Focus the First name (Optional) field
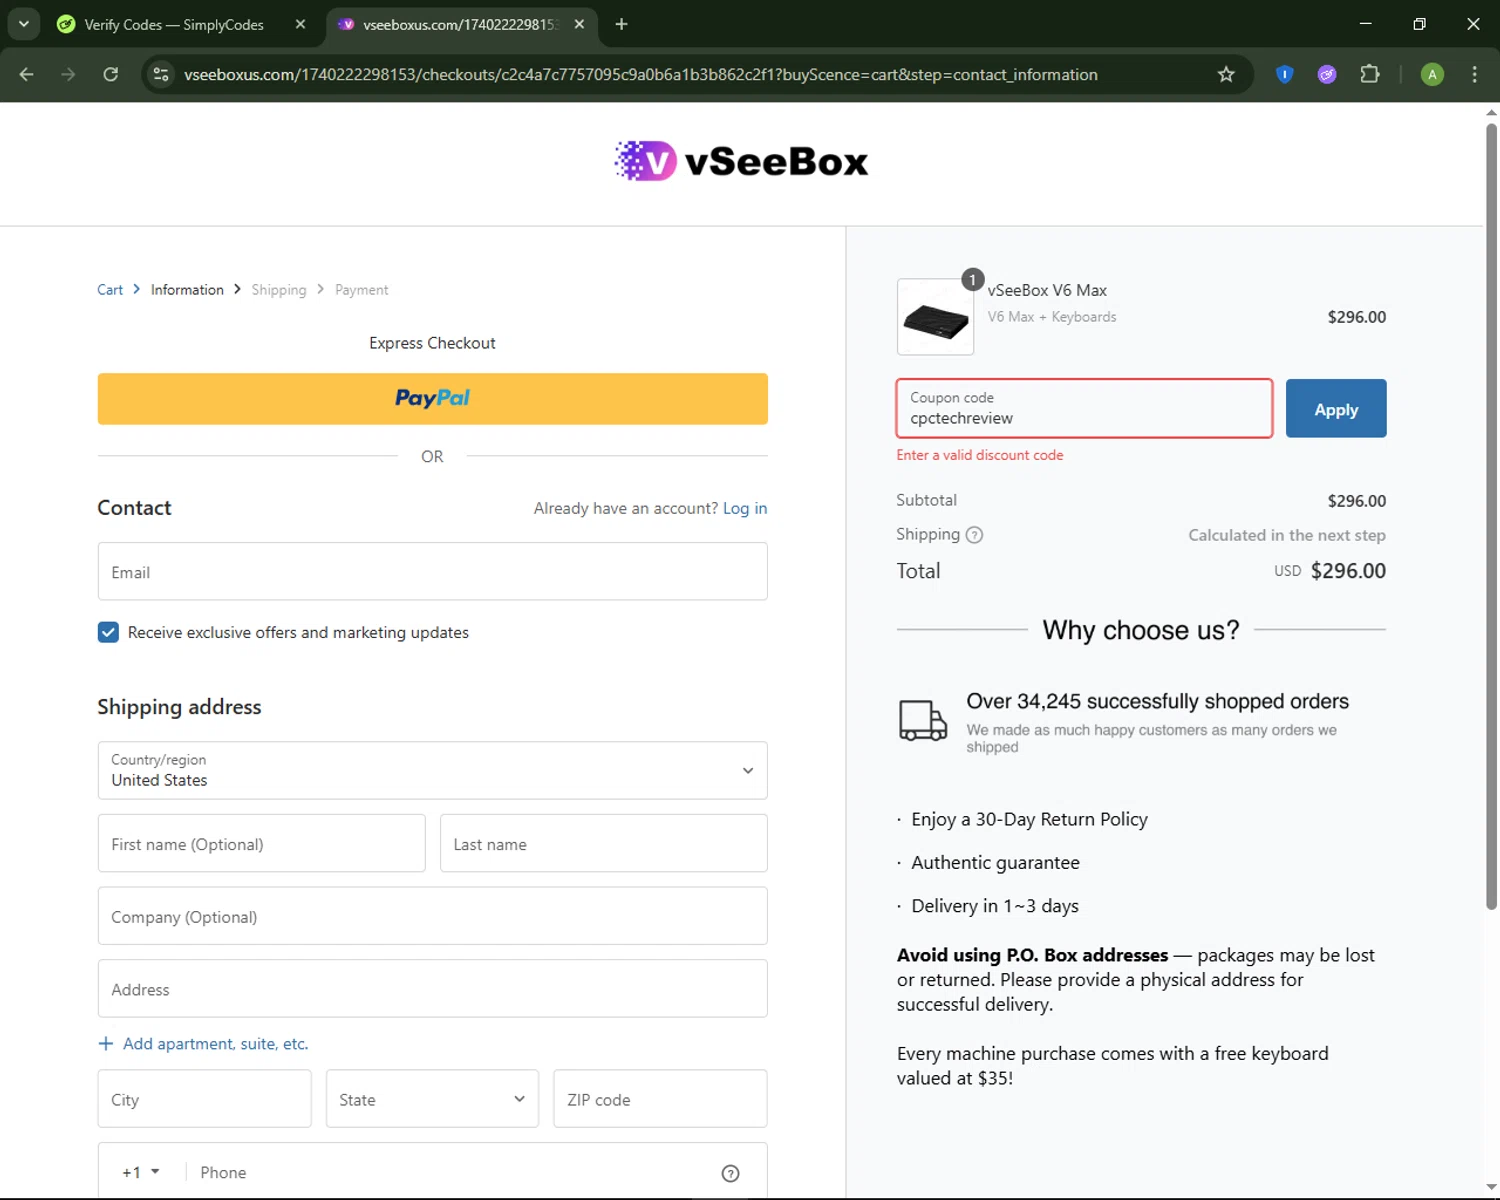Screen dimensions: 1500x1200 pos(261,844)
